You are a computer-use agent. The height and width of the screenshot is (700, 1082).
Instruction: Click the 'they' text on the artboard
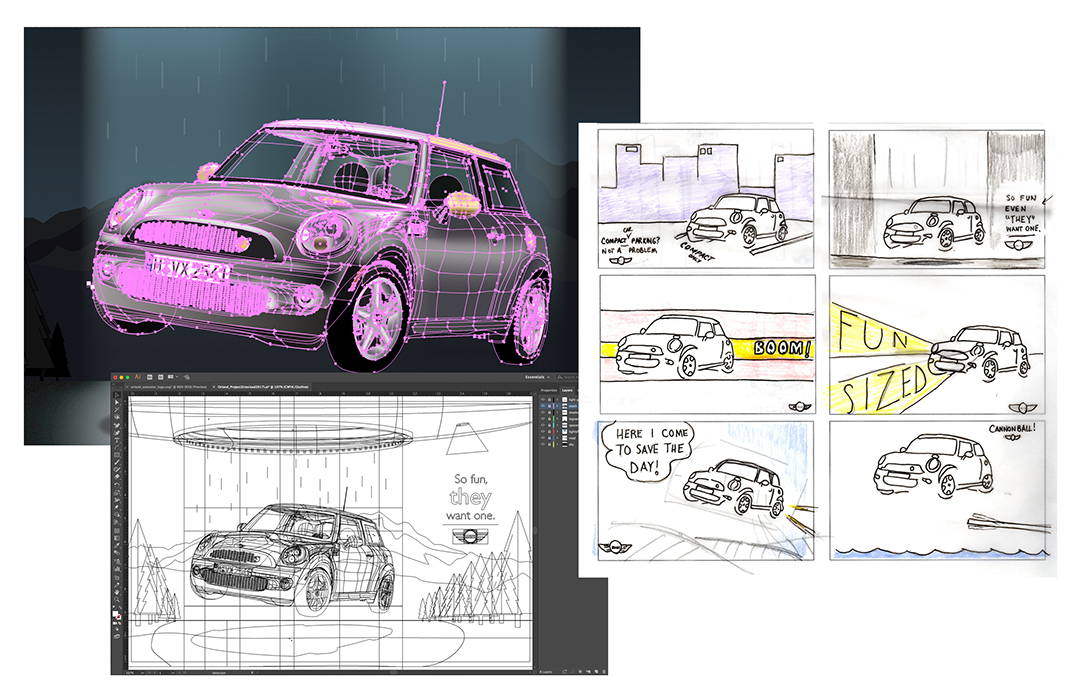point(470,497)
